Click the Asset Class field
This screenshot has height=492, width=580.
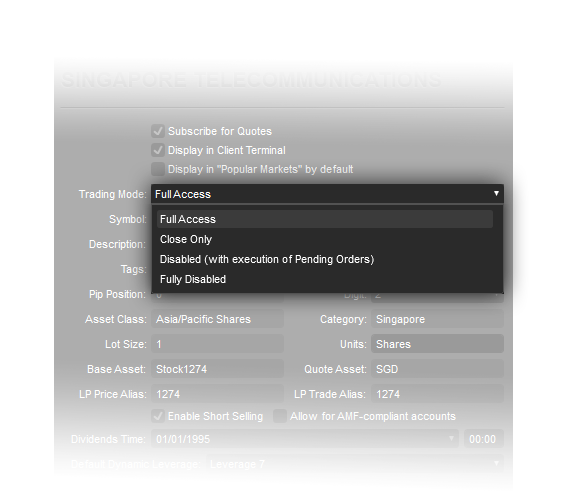[218, 319]
